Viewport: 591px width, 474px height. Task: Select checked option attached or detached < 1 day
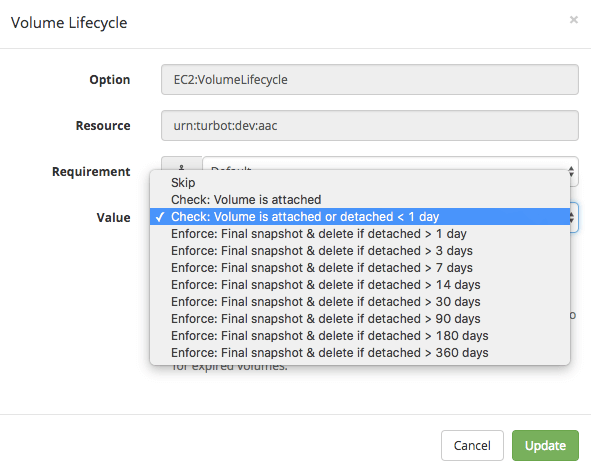[360, 217]
